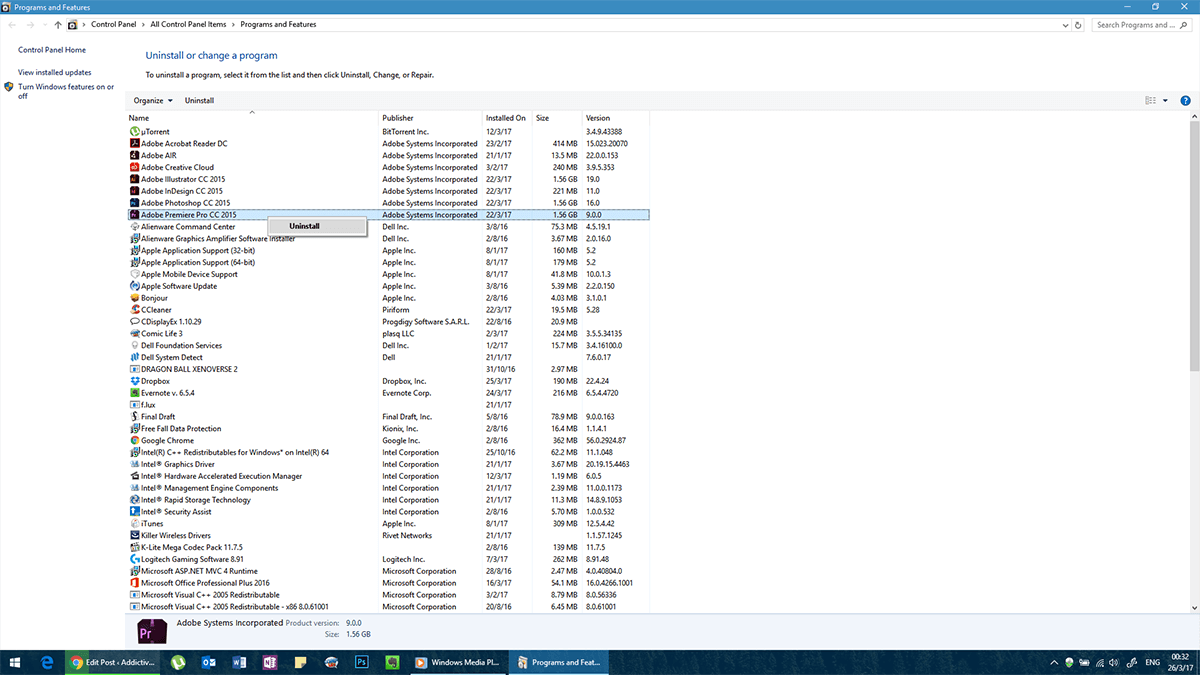Click the Control Panel breadcrumb

tap(113, 25)
